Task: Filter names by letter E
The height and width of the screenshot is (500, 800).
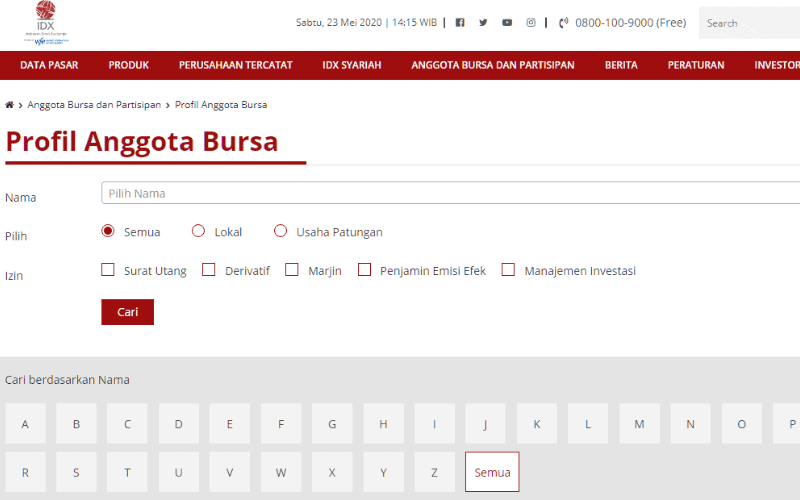Action: [230, 423]
